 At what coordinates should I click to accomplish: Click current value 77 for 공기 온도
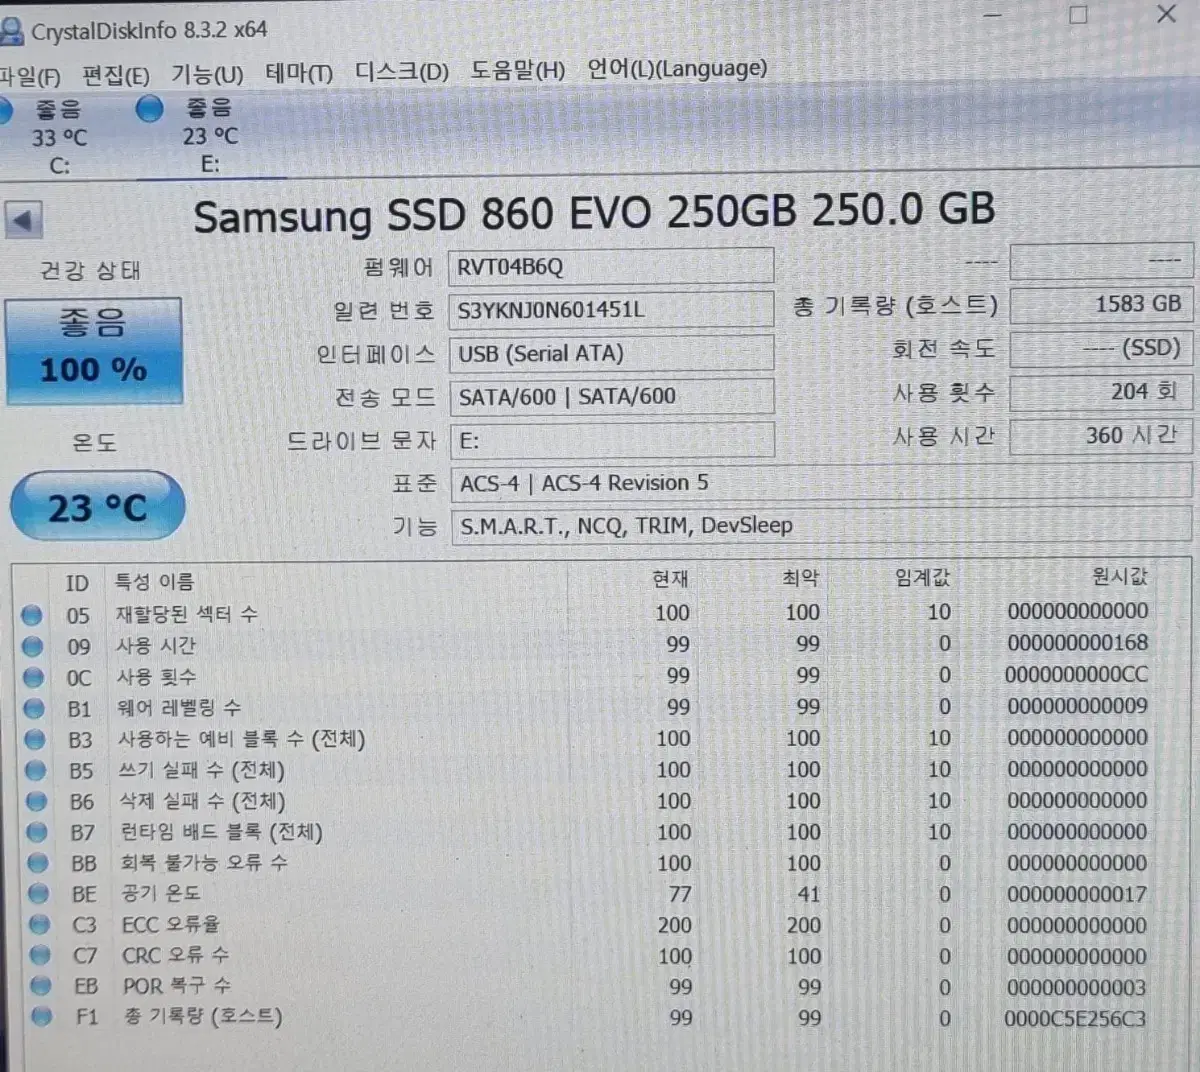pyautogui.click(x=680, y=894)
